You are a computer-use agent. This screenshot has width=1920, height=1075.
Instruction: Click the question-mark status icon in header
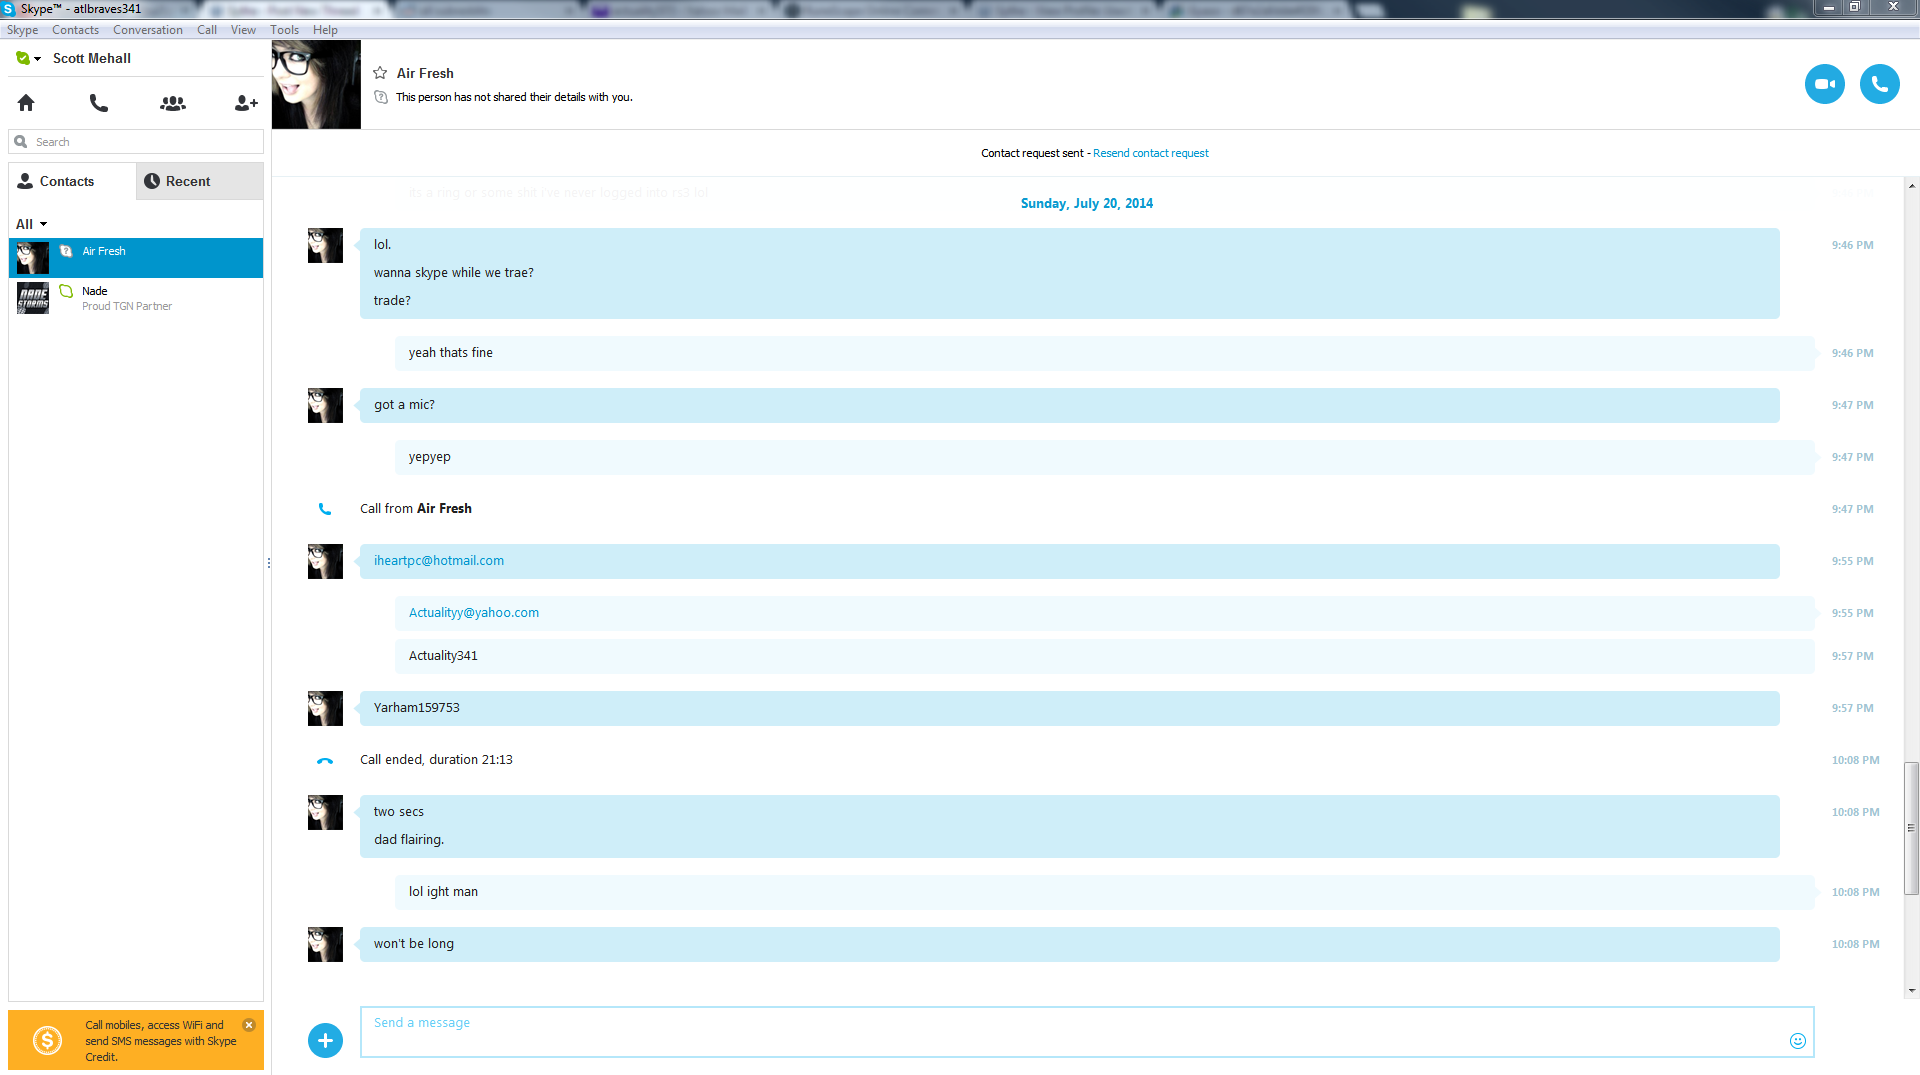click(381, 97)
